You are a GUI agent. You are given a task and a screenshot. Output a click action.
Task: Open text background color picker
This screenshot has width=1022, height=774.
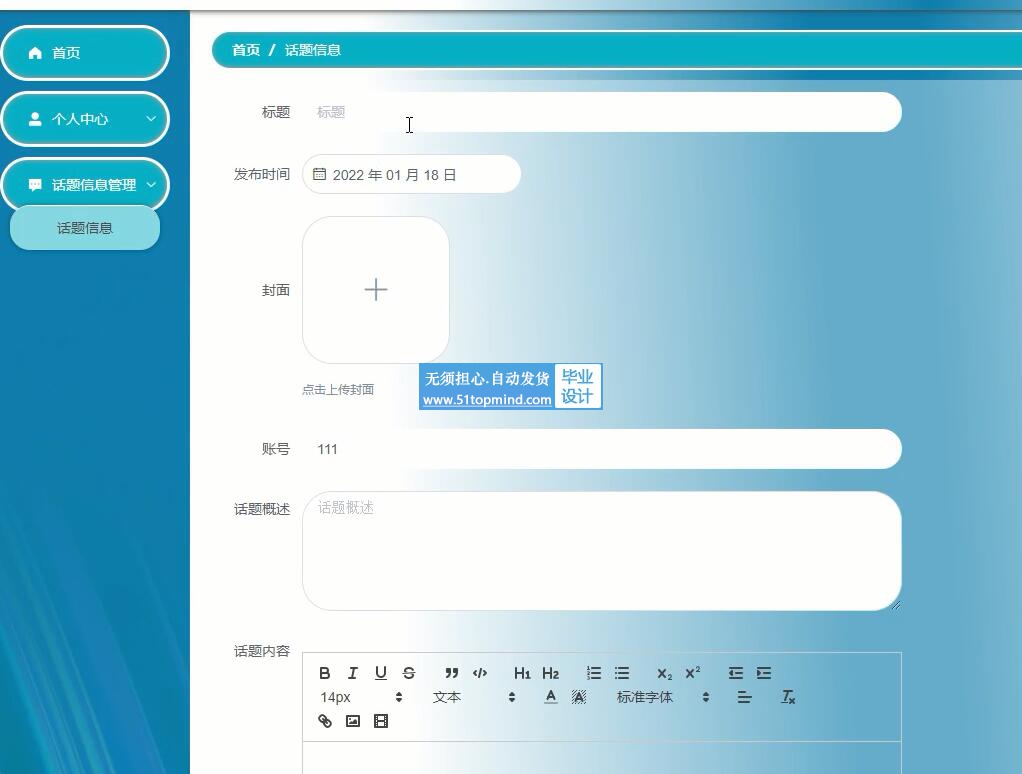[x=579, y=697]
